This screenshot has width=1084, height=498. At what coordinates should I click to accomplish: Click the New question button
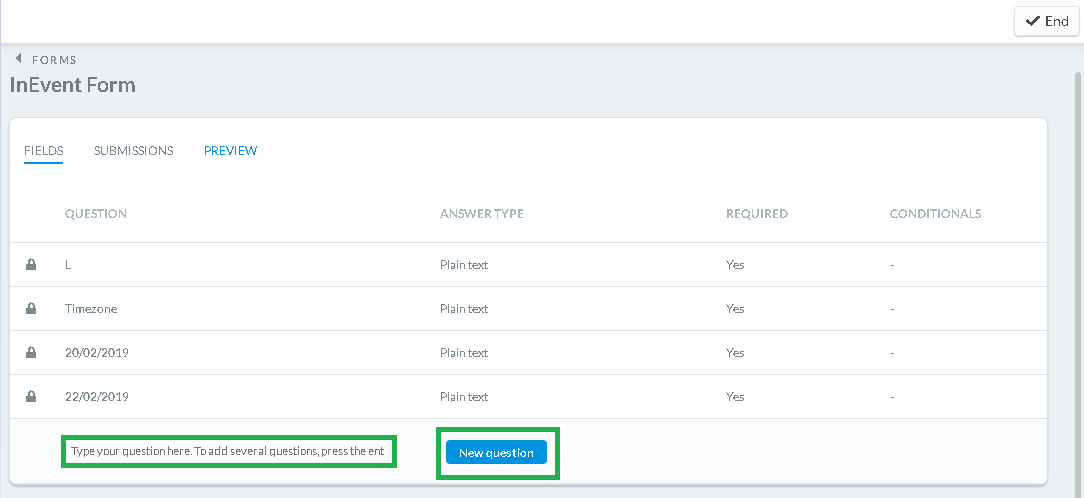496,452
